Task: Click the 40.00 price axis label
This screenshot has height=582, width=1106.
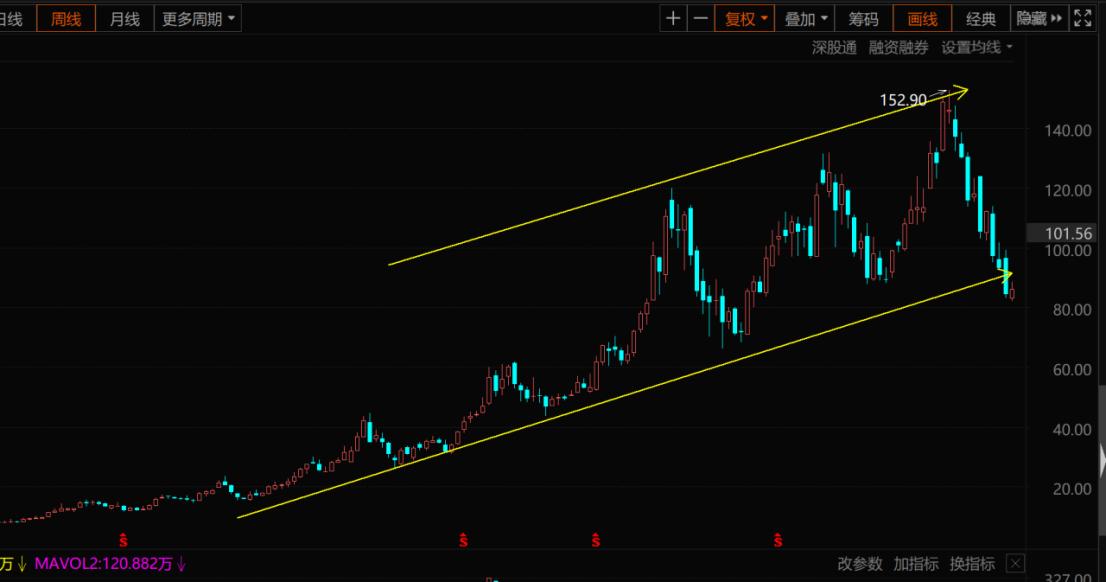Action: tap(1071, 430)
